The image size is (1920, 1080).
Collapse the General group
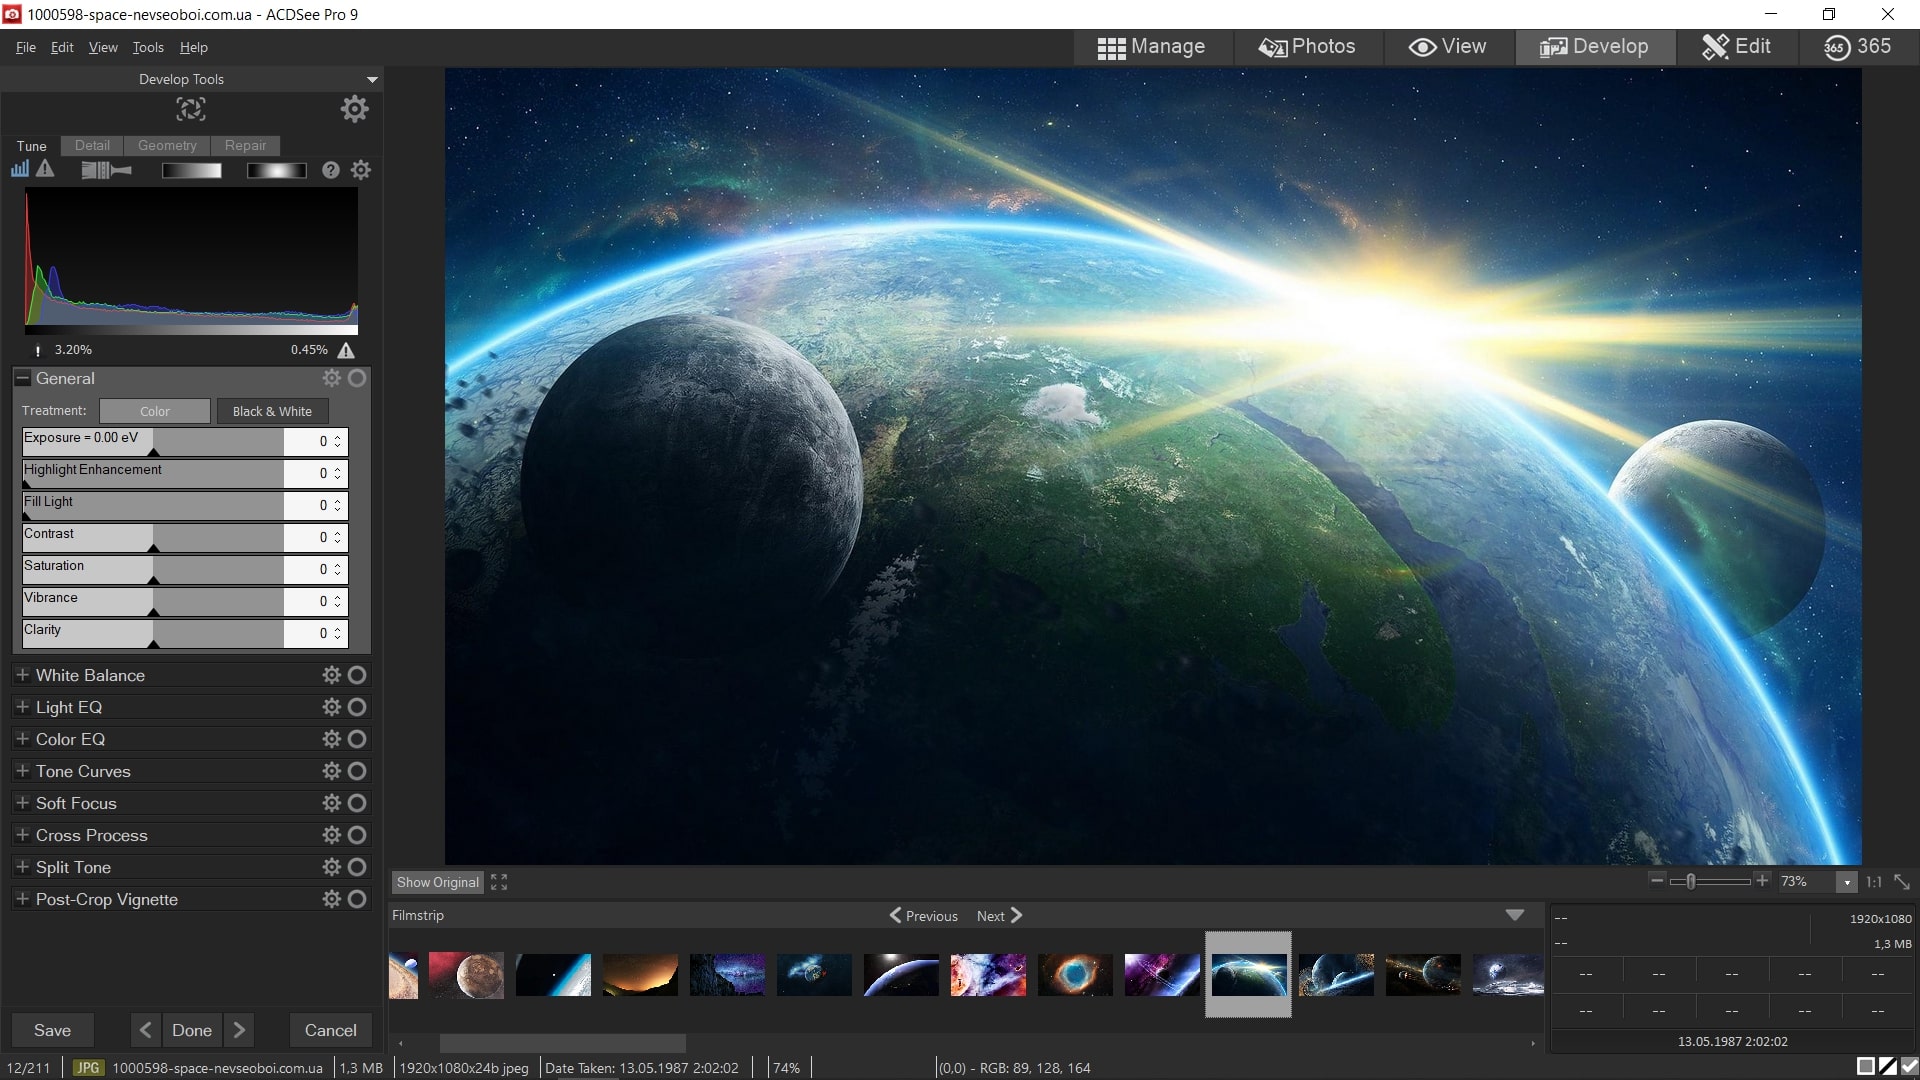(x=22, y=378)
